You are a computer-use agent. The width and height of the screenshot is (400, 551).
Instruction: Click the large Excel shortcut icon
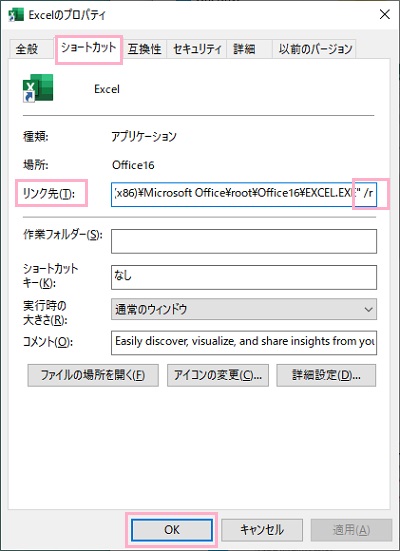[38, 88]
